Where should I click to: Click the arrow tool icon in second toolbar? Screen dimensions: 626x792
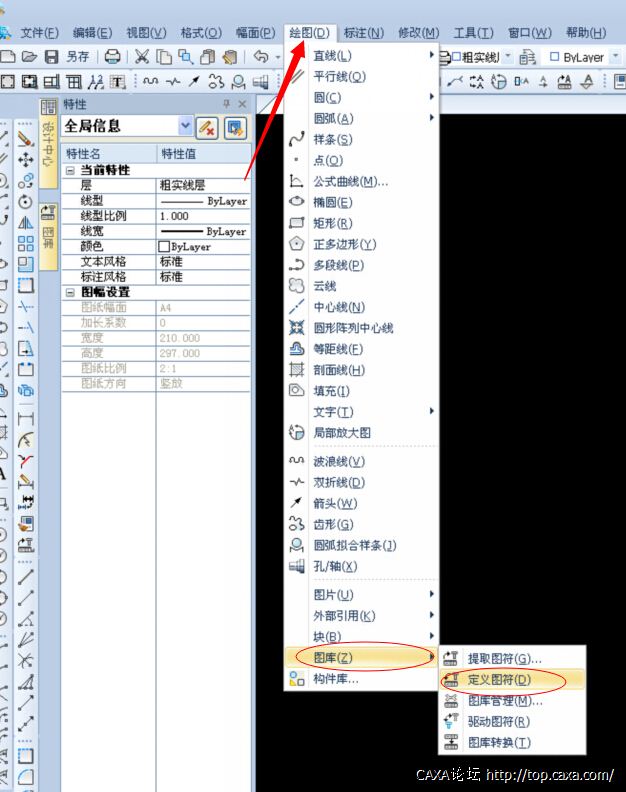[195, 81]
